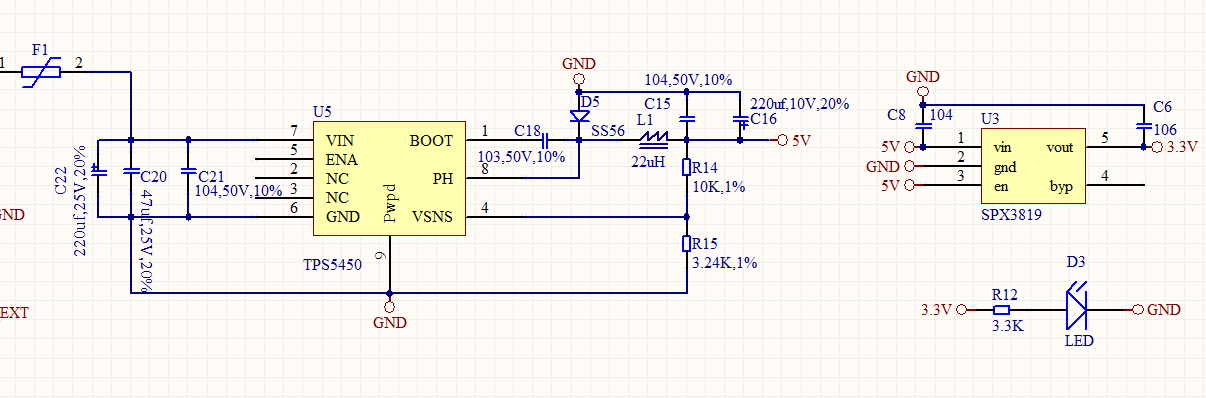The image size is (1206, 398).
Task: Click the 3.3K value under R12
Action: 1007,325
